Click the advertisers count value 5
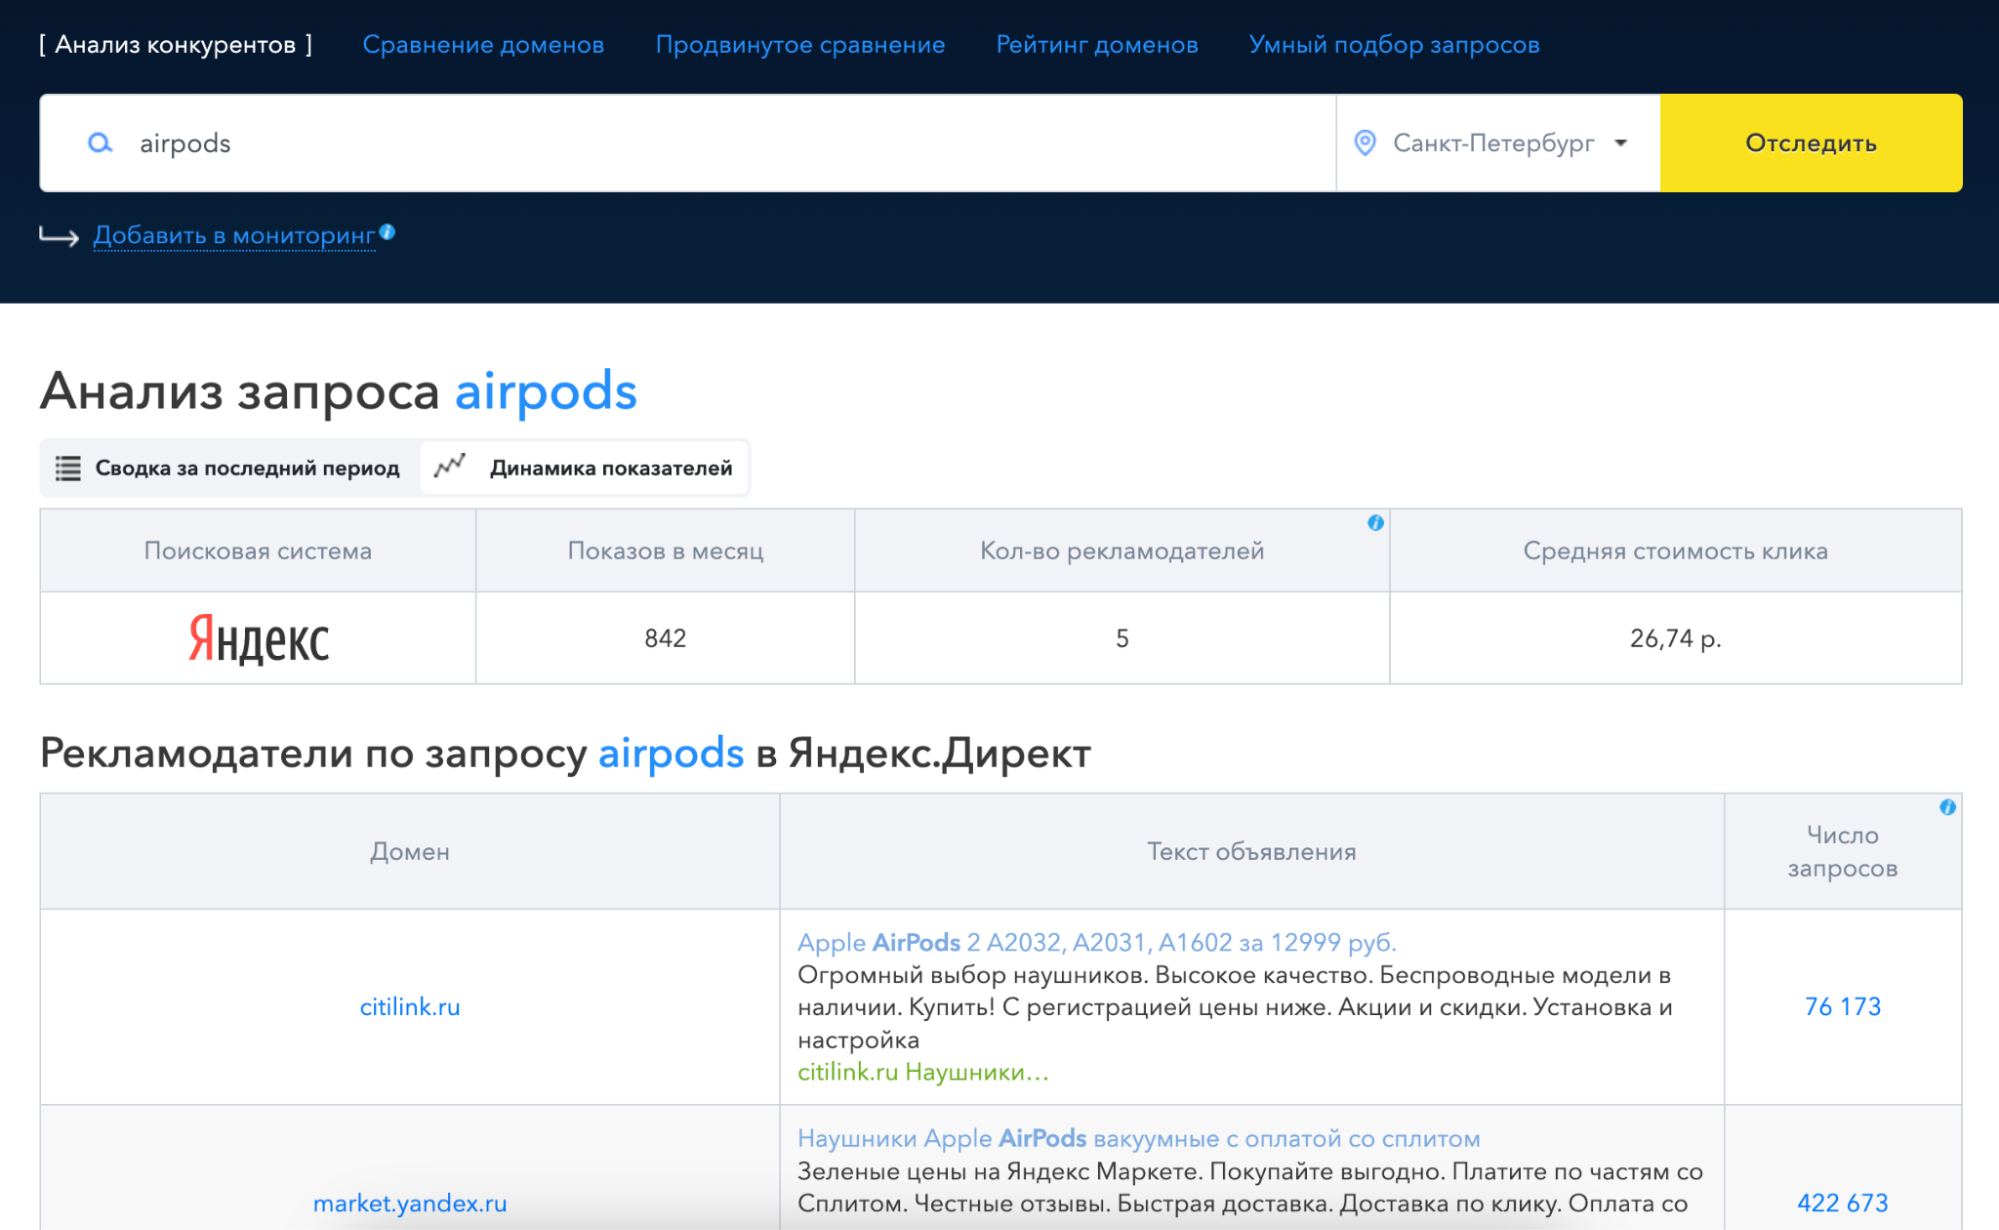1999x1230 pixels. click(1122, 638)
